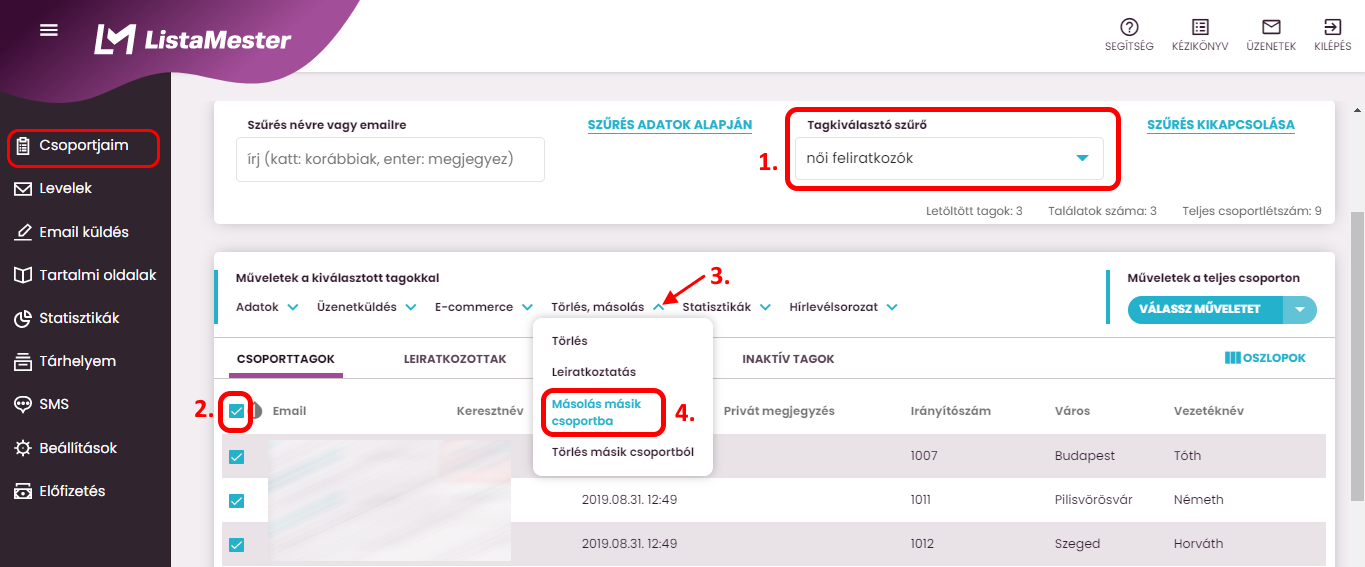This screenshot has width=1365, height=567.
Task: Open the Tagkiválasztó szűrő dropdown
Action: coord(949,158)
